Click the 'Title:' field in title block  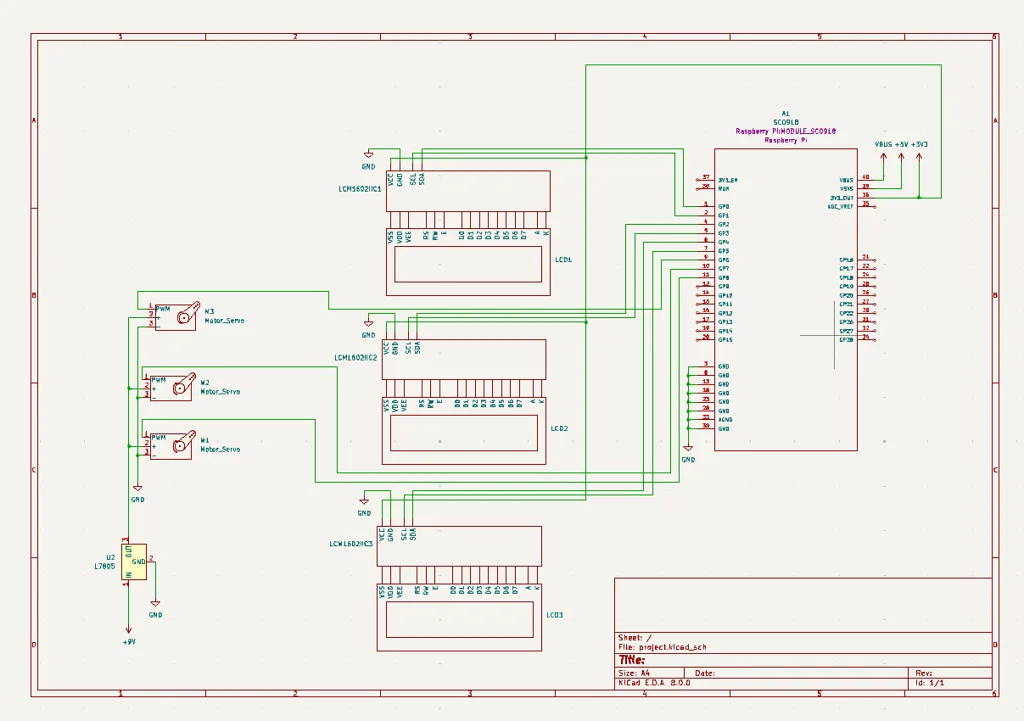pyautogui.click(x=631, y=660)
